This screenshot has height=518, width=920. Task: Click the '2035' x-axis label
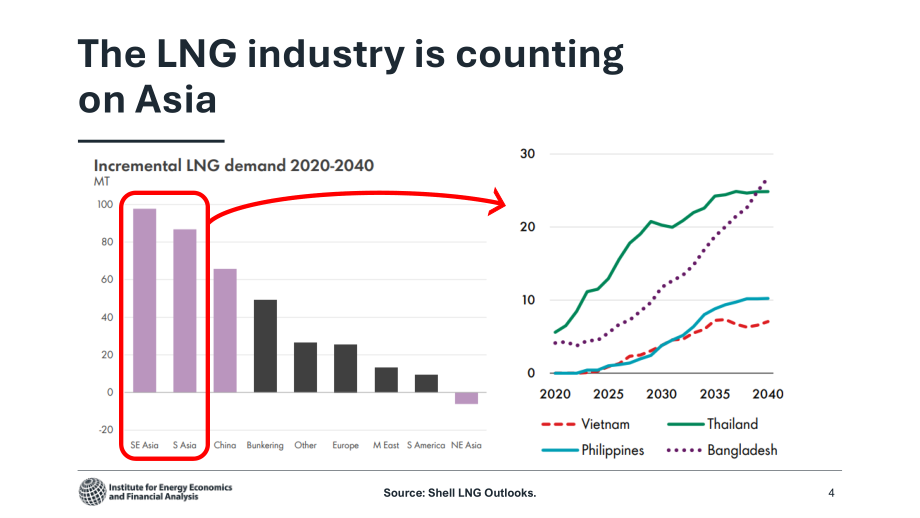coord(715,394)
